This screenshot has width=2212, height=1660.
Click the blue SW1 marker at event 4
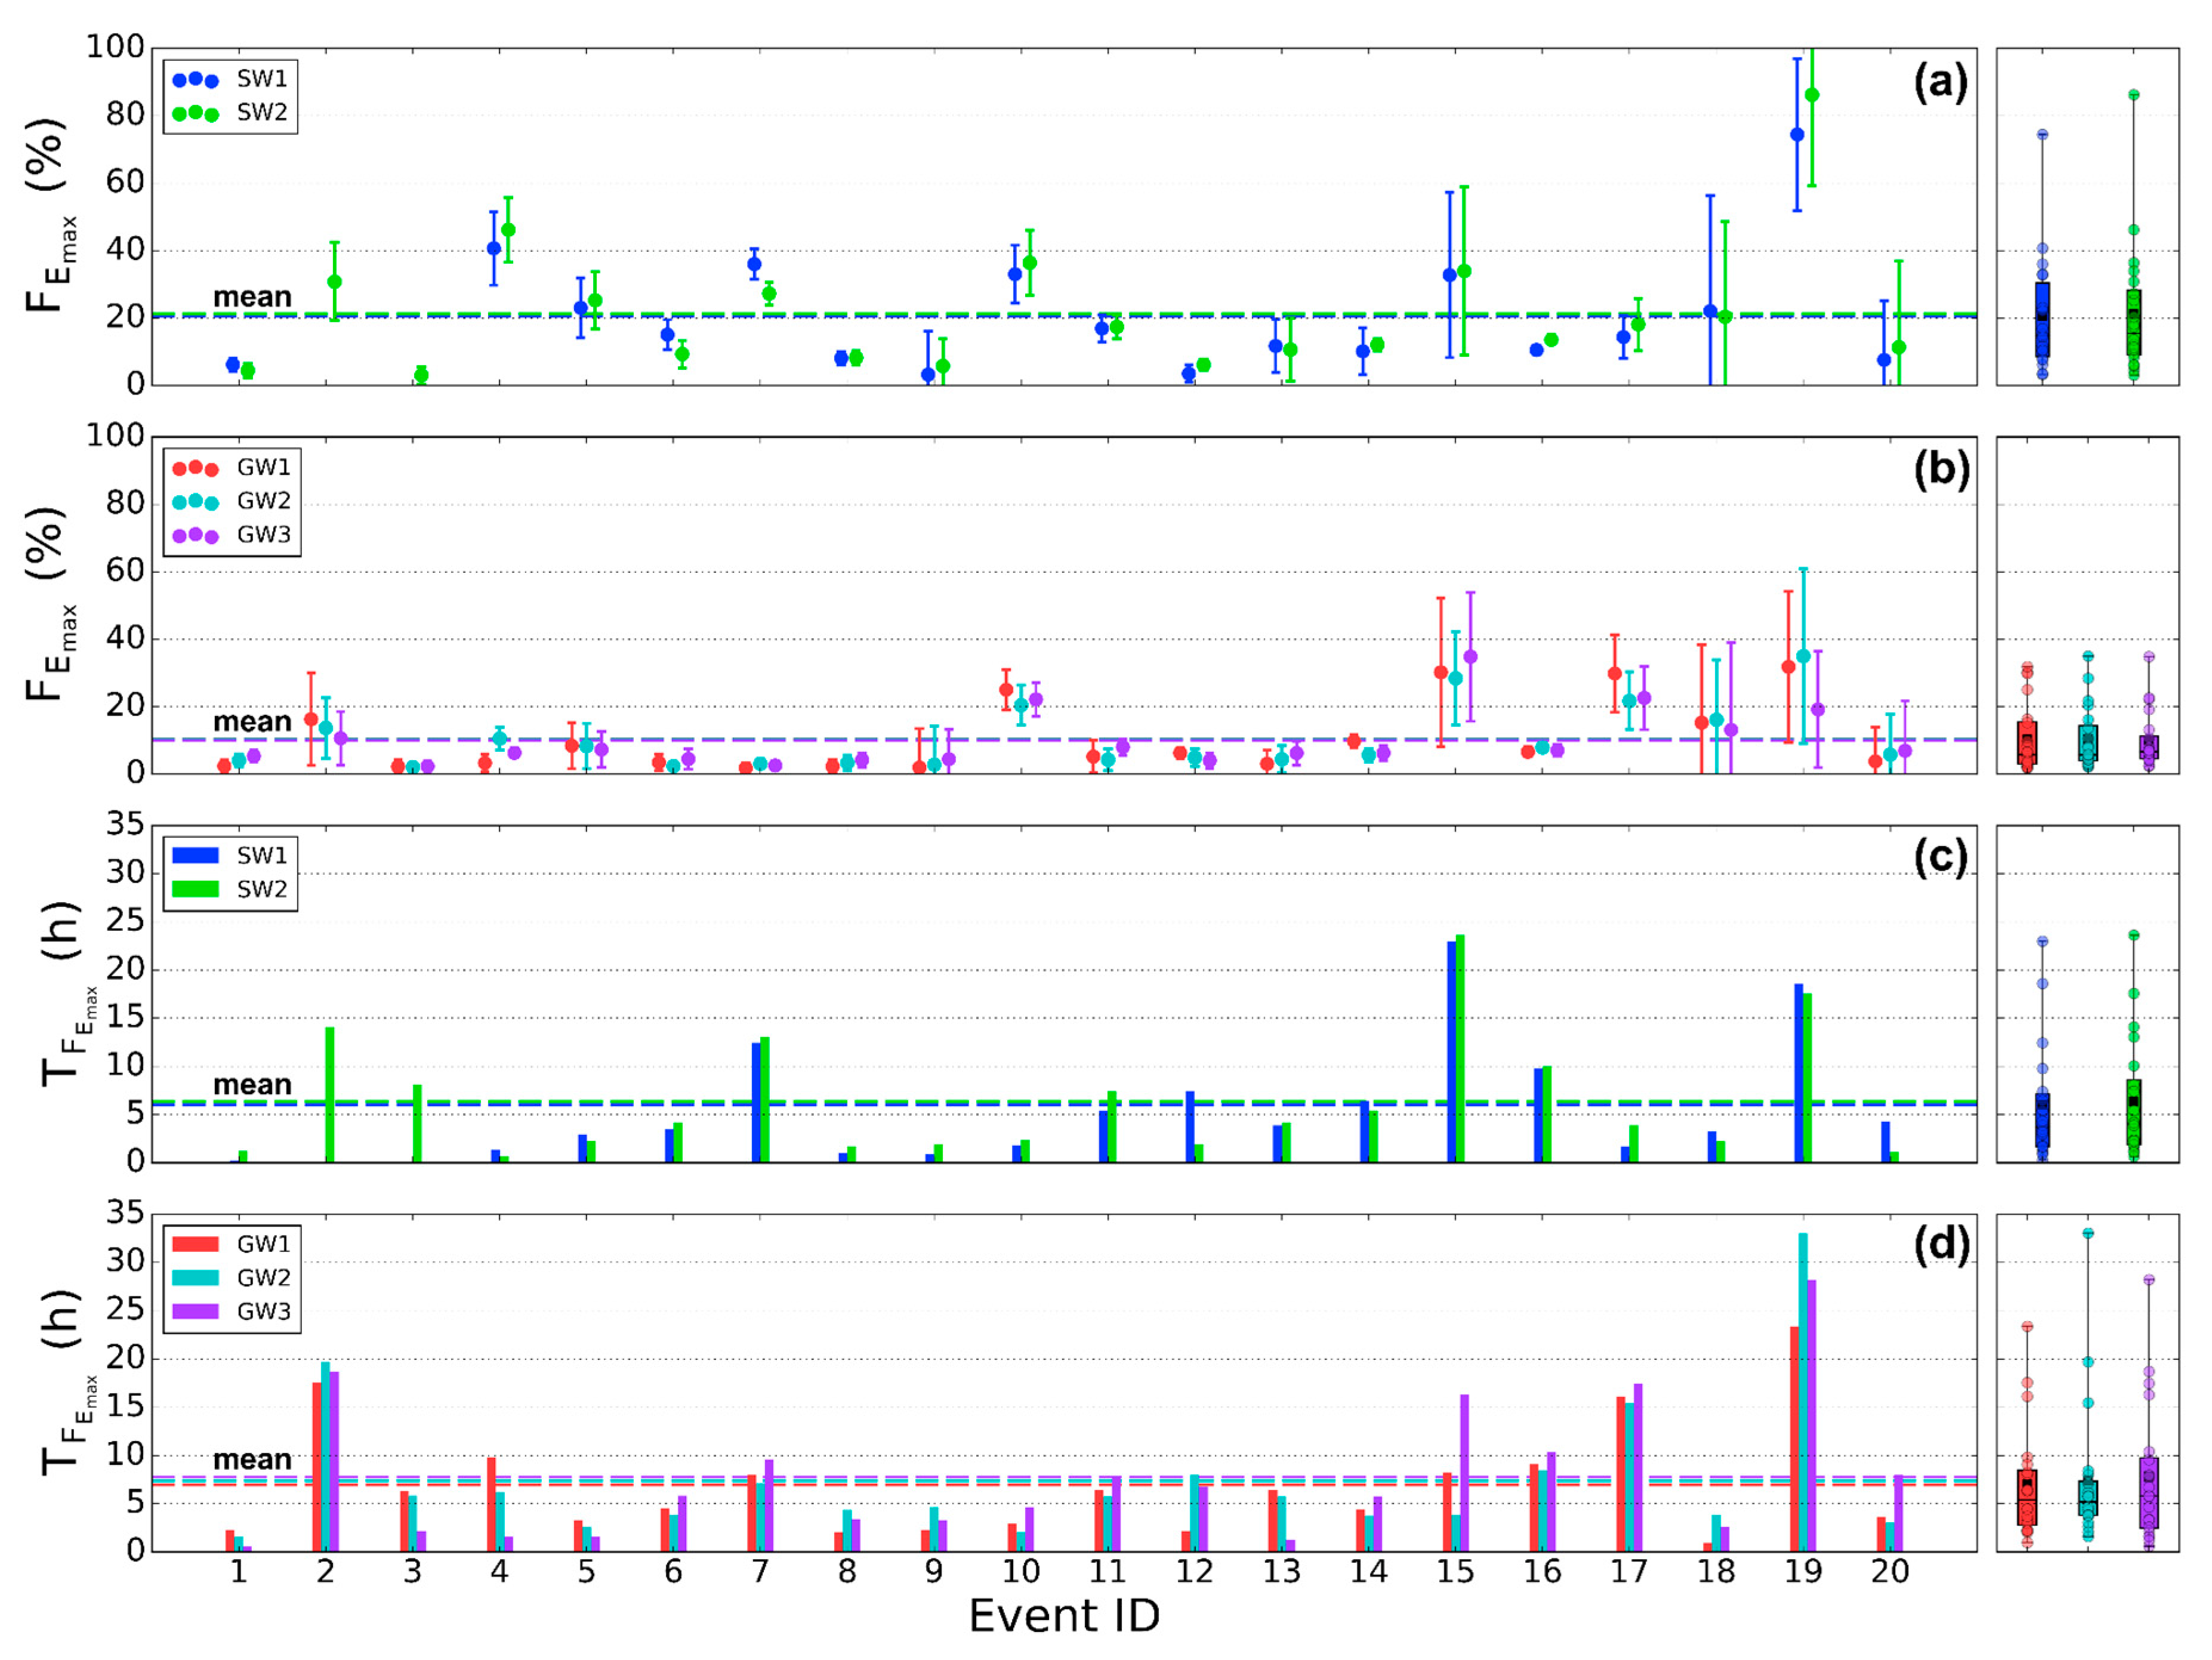[494, 249]
